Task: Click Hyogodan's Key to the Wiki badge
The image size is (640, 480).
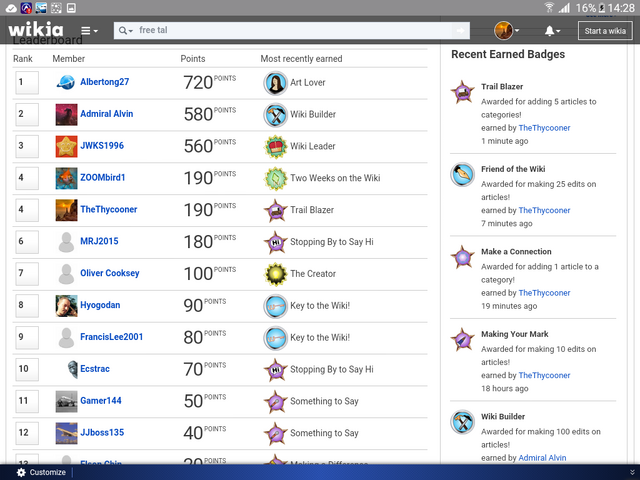Action: pos(276,306)
